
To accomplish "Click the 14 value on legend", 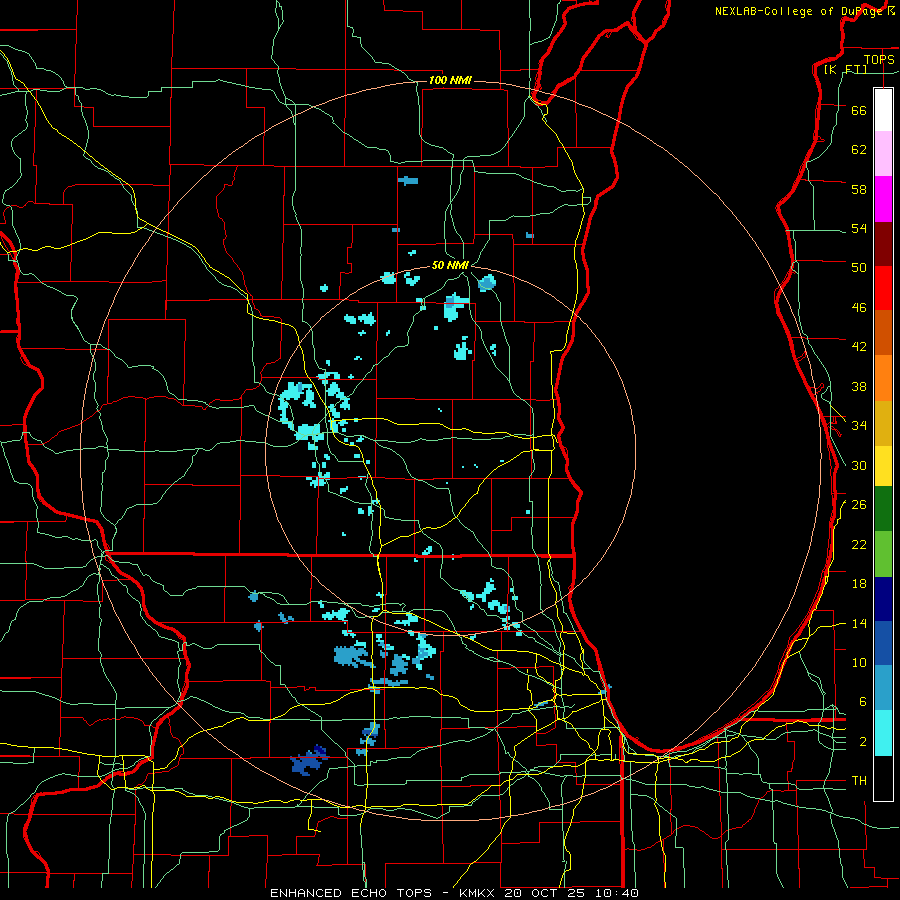I will [859, 623].
